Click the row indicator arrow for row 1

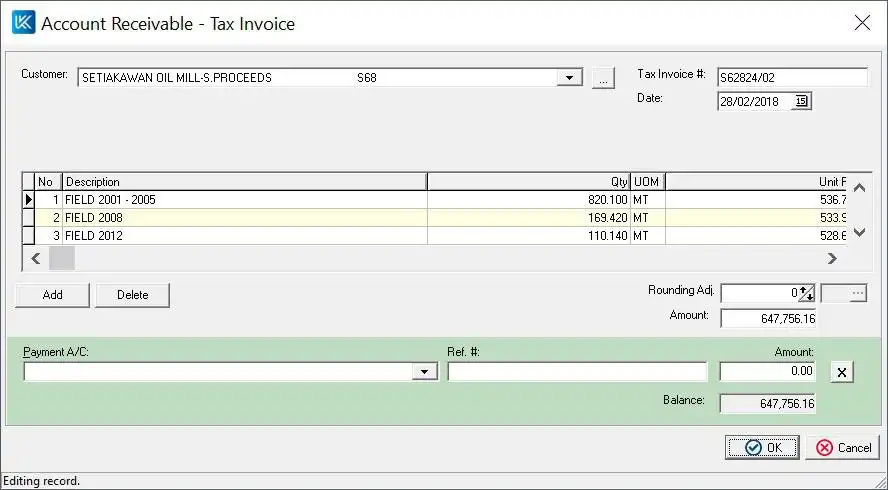pos(29,199)
